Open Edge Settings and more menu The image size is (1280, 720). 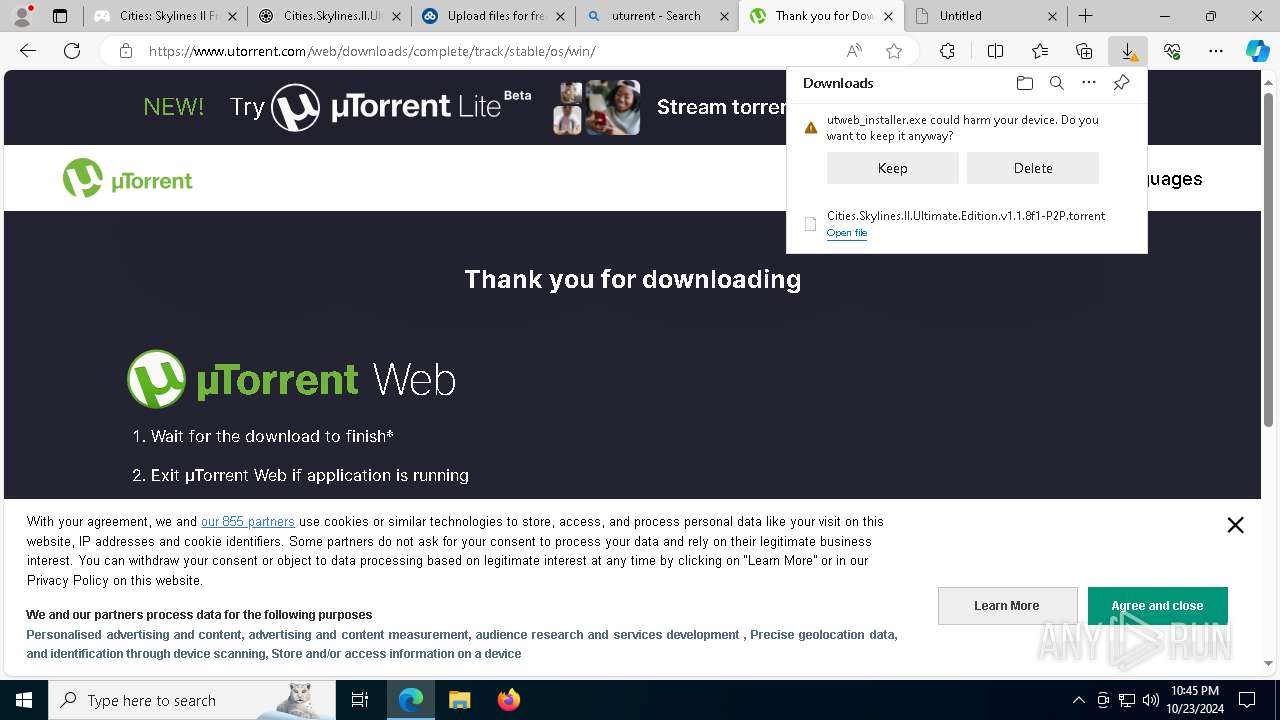pyautogui.click(x=1216, y=51)
